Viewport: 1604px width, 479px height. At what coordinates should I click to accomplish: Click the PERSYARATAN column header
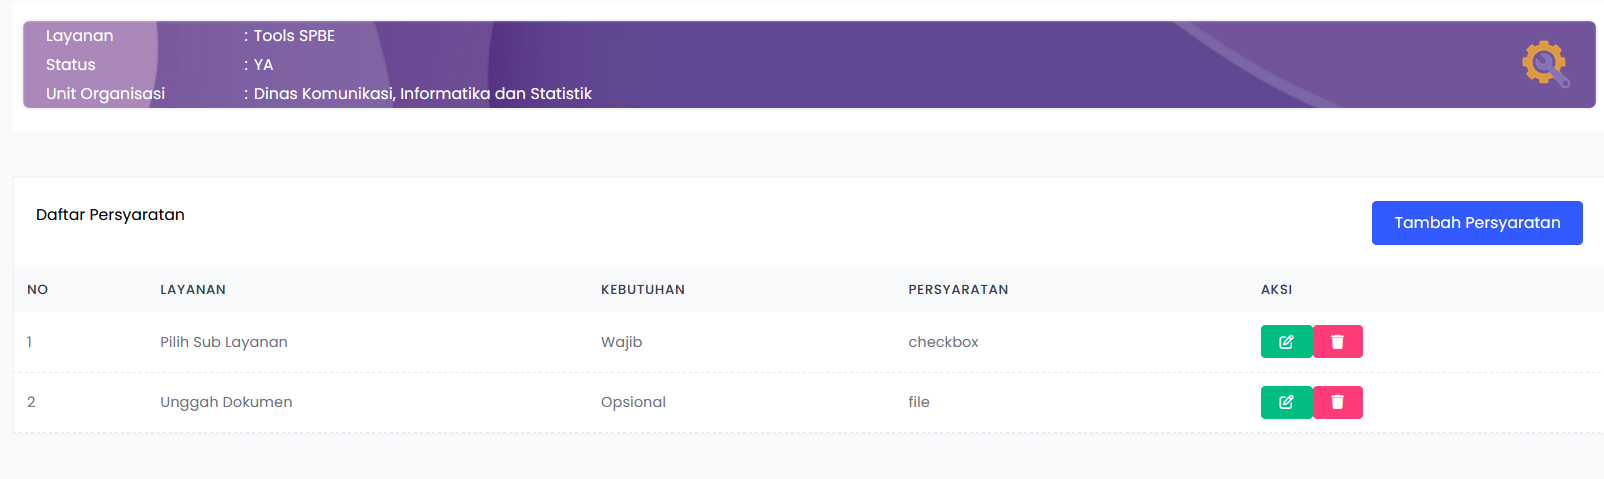point(958,290)
